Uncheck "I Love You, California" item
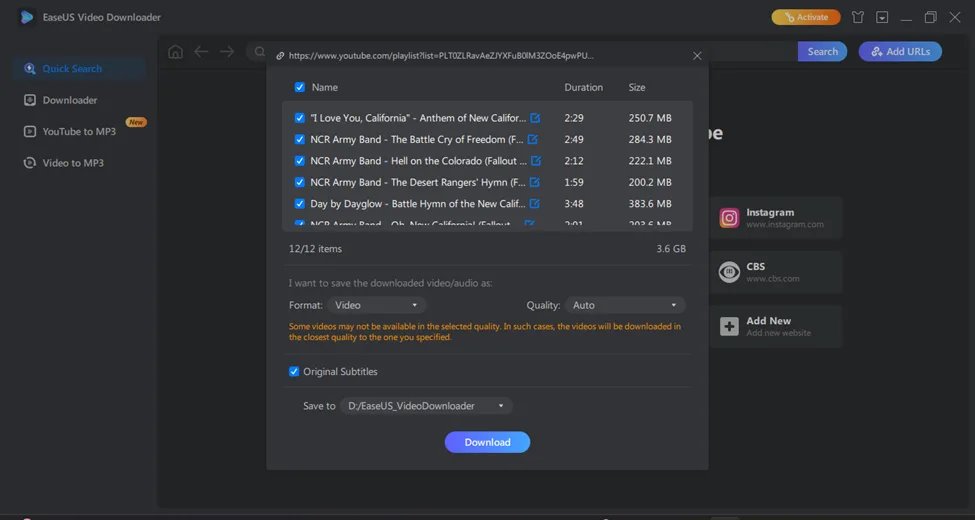The width and height of the screenshot is (975, 520). [300, 118]
